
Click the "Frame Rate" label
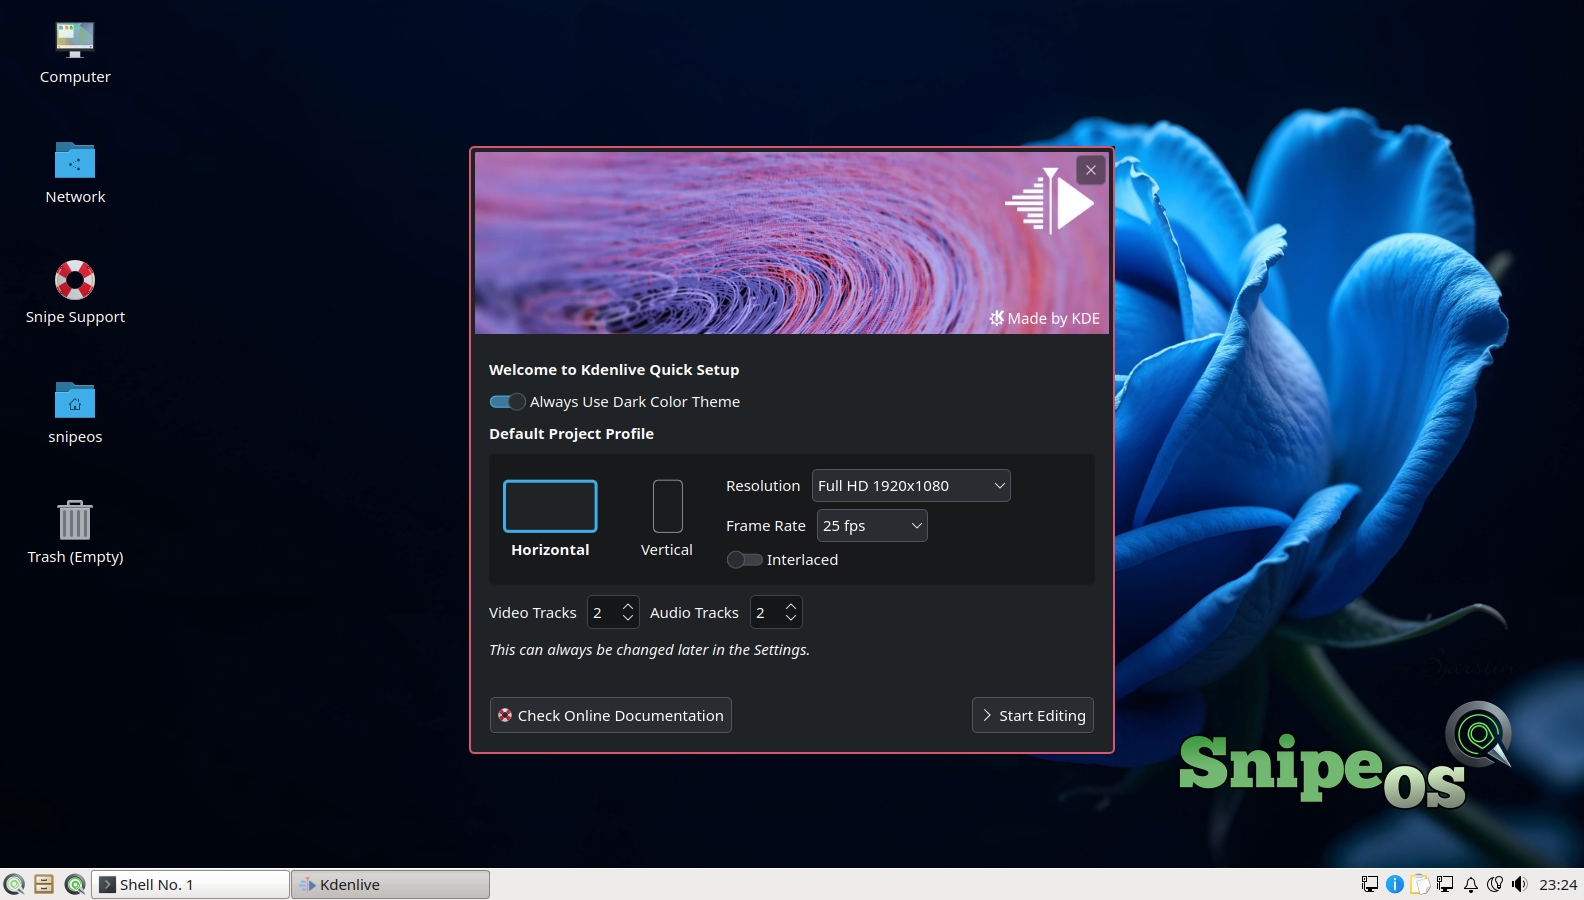click(x=766, y=526)
